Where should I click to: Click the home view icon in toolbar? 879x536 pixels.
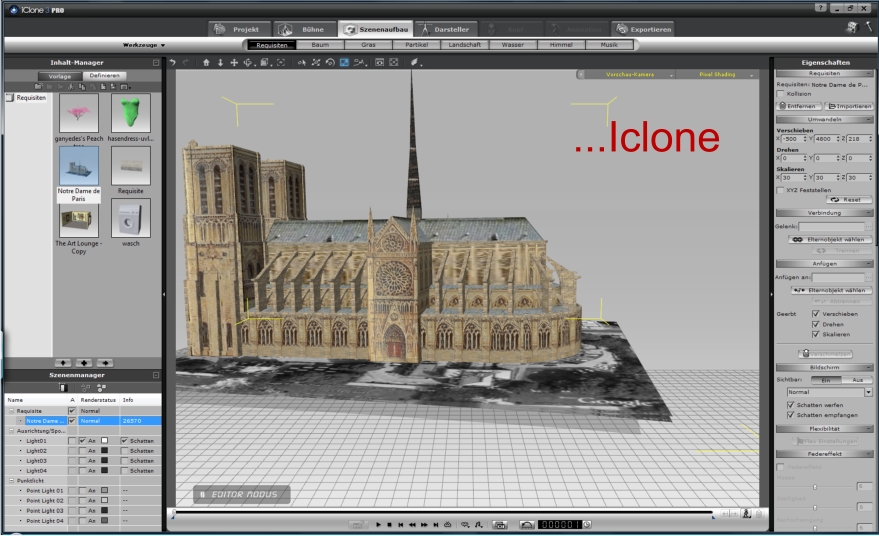pyautogui.click(x=207, y=63)
